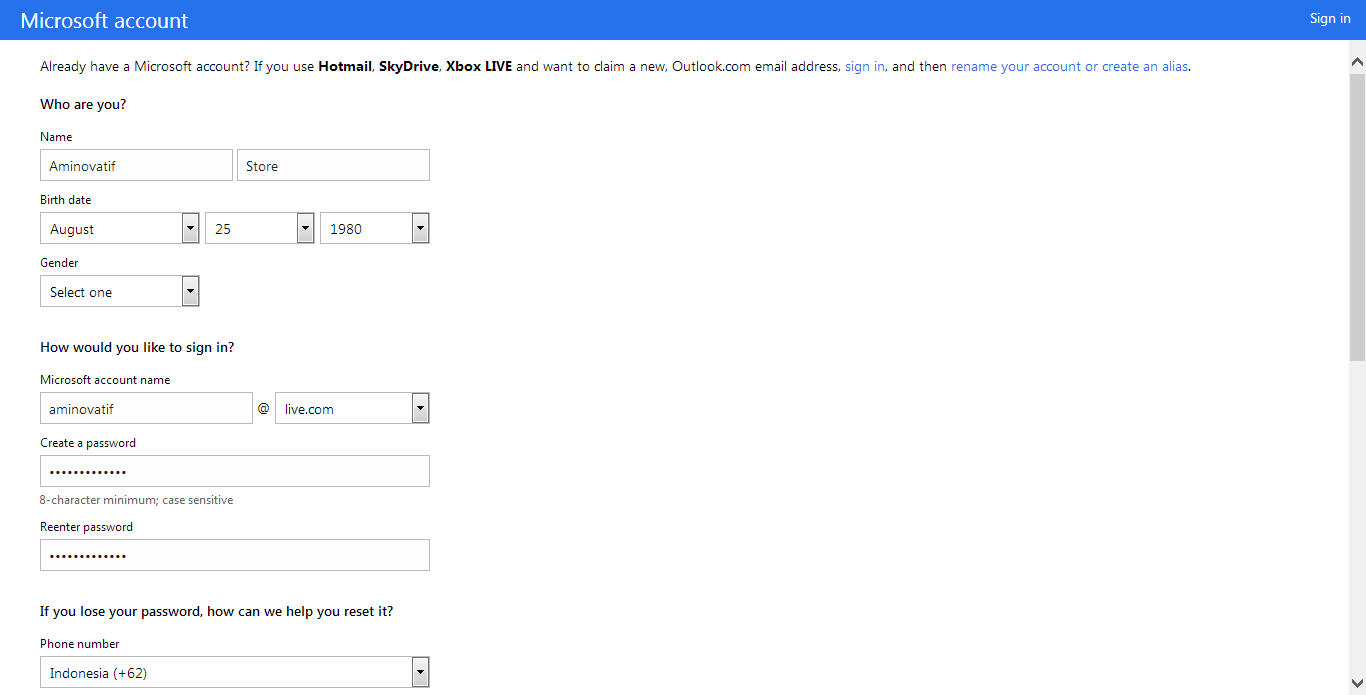Open the 'sign in' inline link

click(x=865, y=67)
